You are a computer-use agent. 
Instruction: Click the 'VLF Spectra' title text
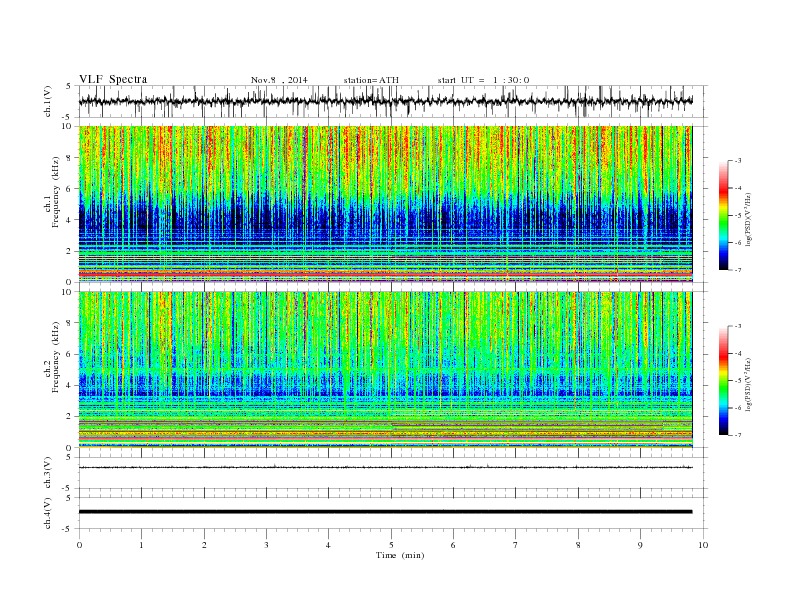[113, 79]
